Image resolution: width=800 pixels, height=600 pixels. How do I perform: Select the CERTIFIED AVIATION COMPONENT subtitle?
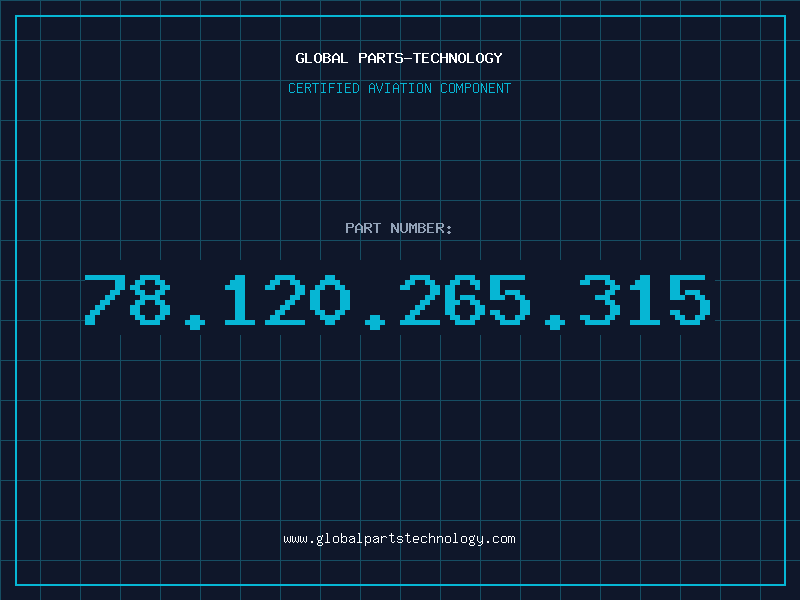(x=399, y=88)
